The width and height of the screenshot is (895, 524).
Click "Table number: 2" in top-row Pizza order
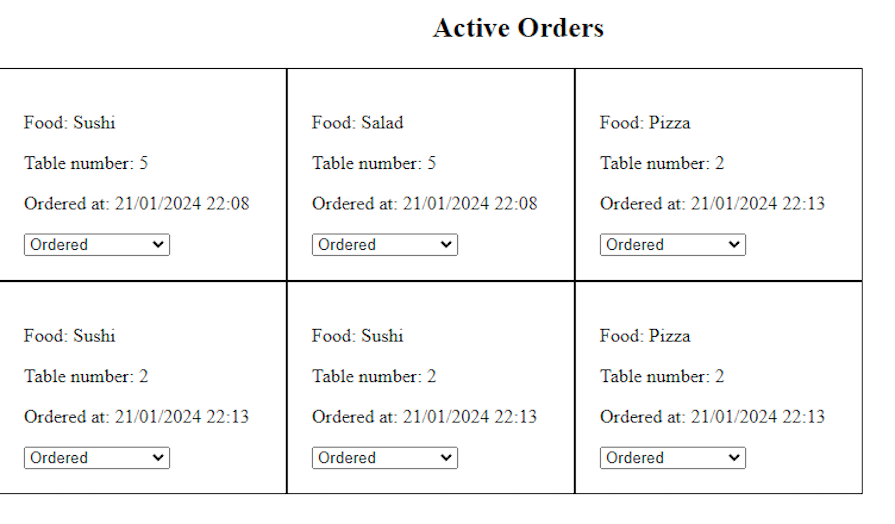[x=661, y=163]
